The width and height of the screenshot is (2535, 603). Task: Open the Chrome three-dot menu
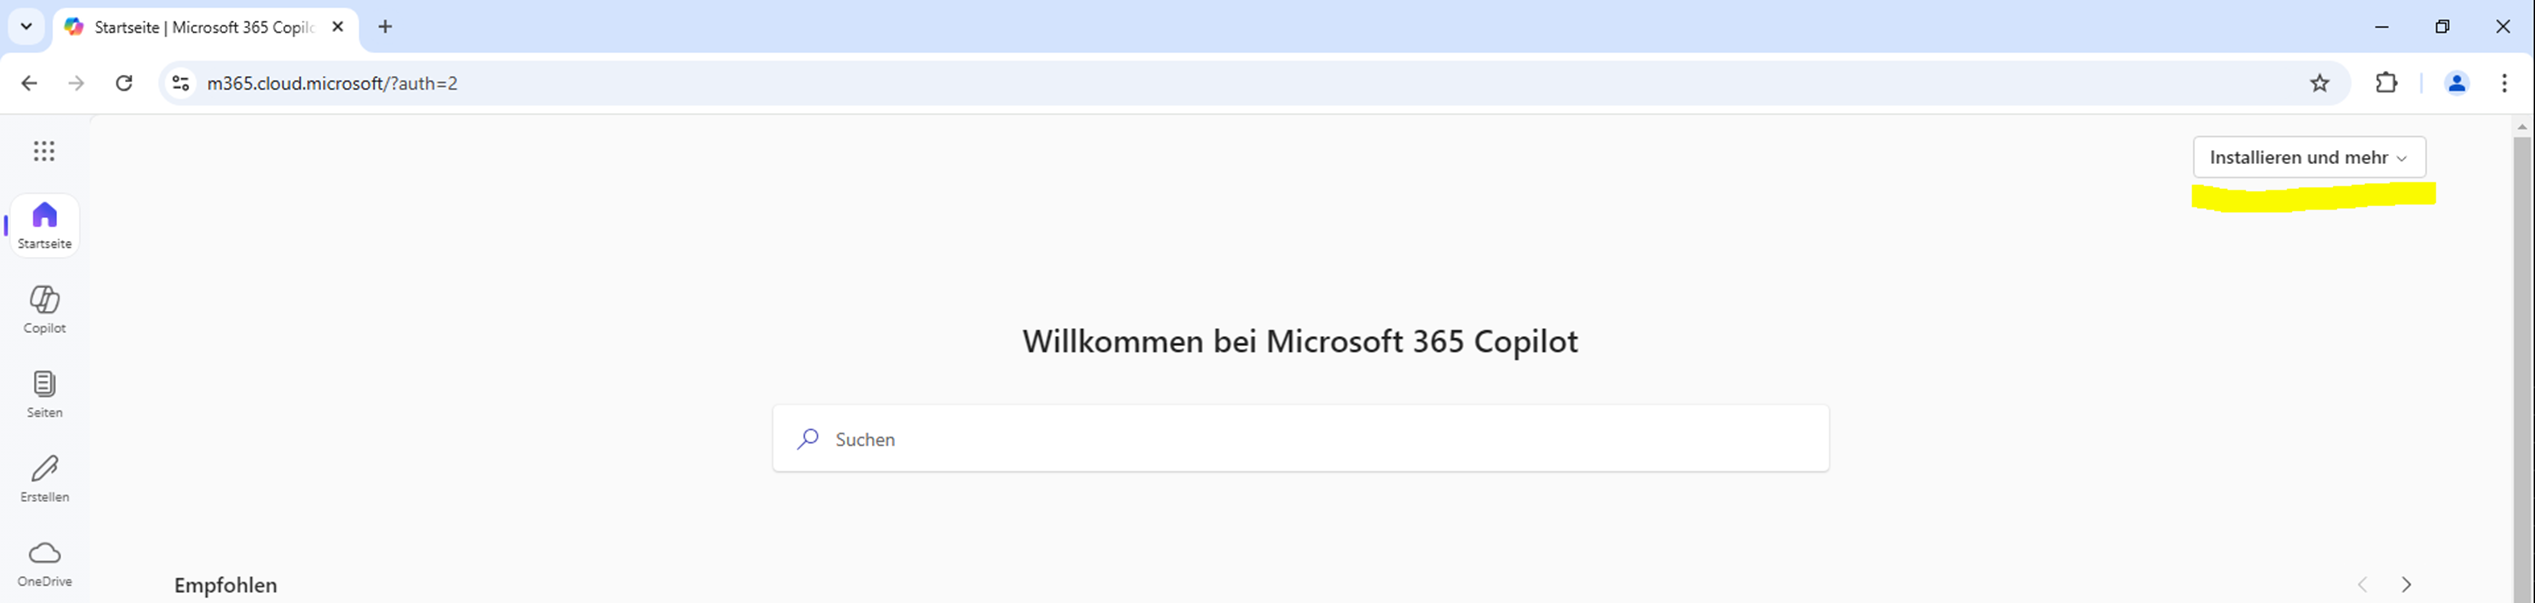(x=2504, y=83)
